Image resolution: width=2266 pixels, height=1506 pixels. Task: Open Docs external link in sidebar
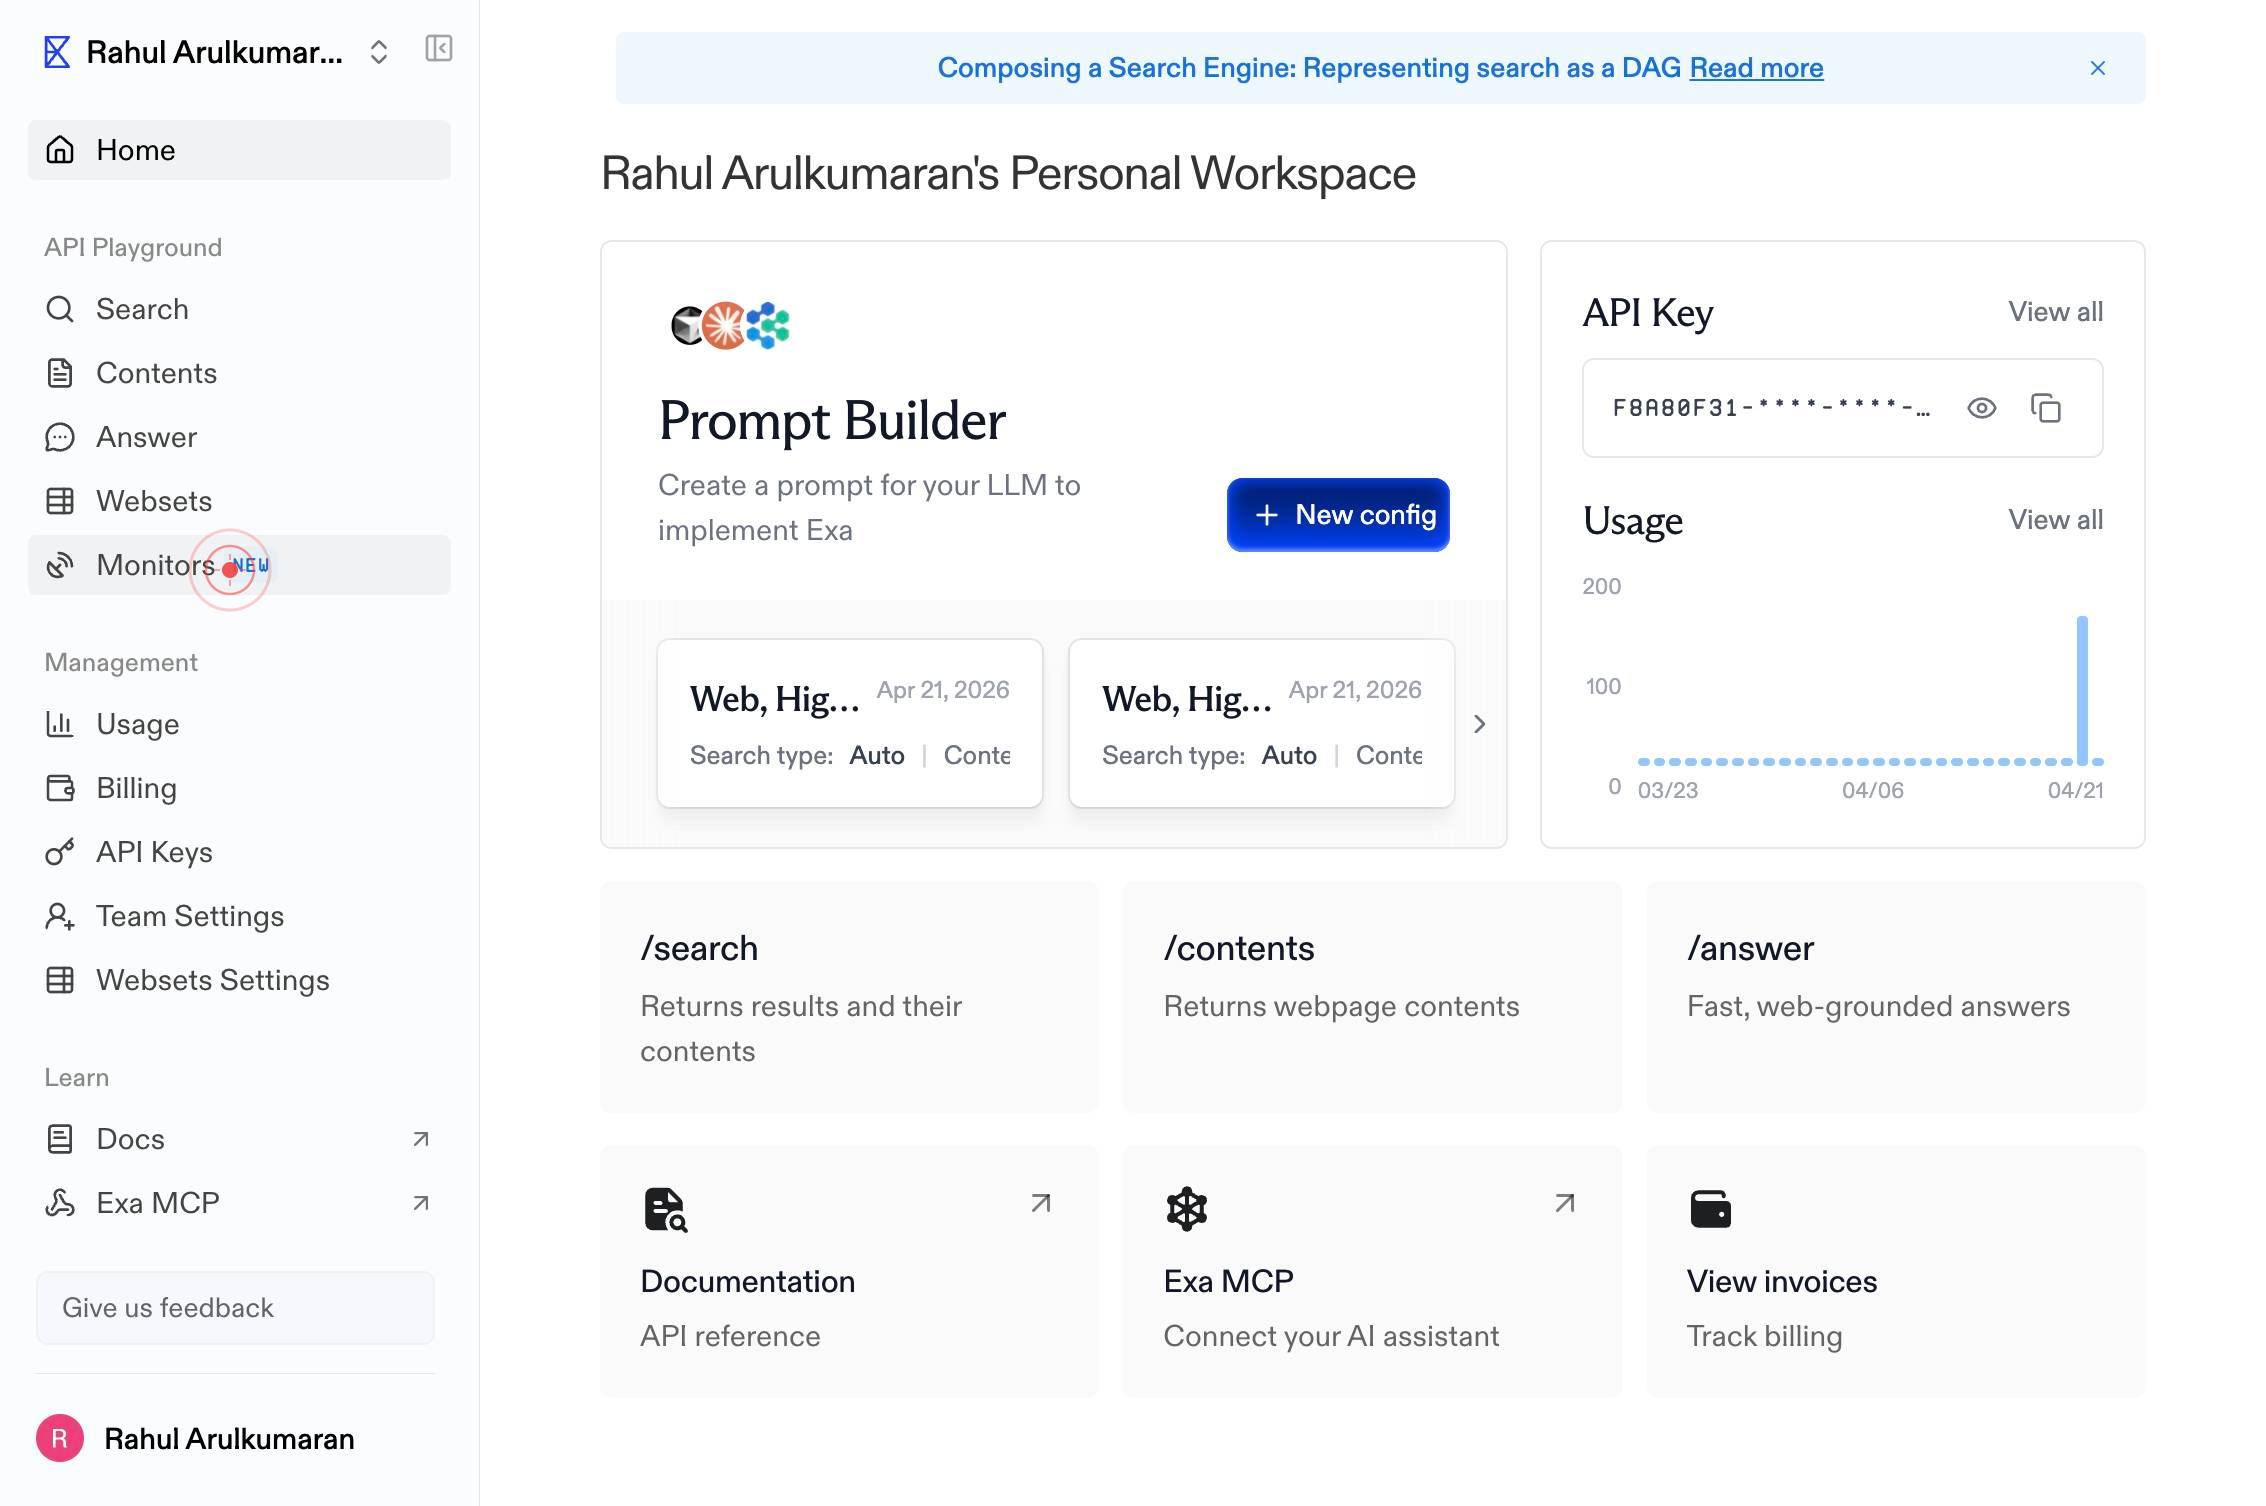point(239,1139)
